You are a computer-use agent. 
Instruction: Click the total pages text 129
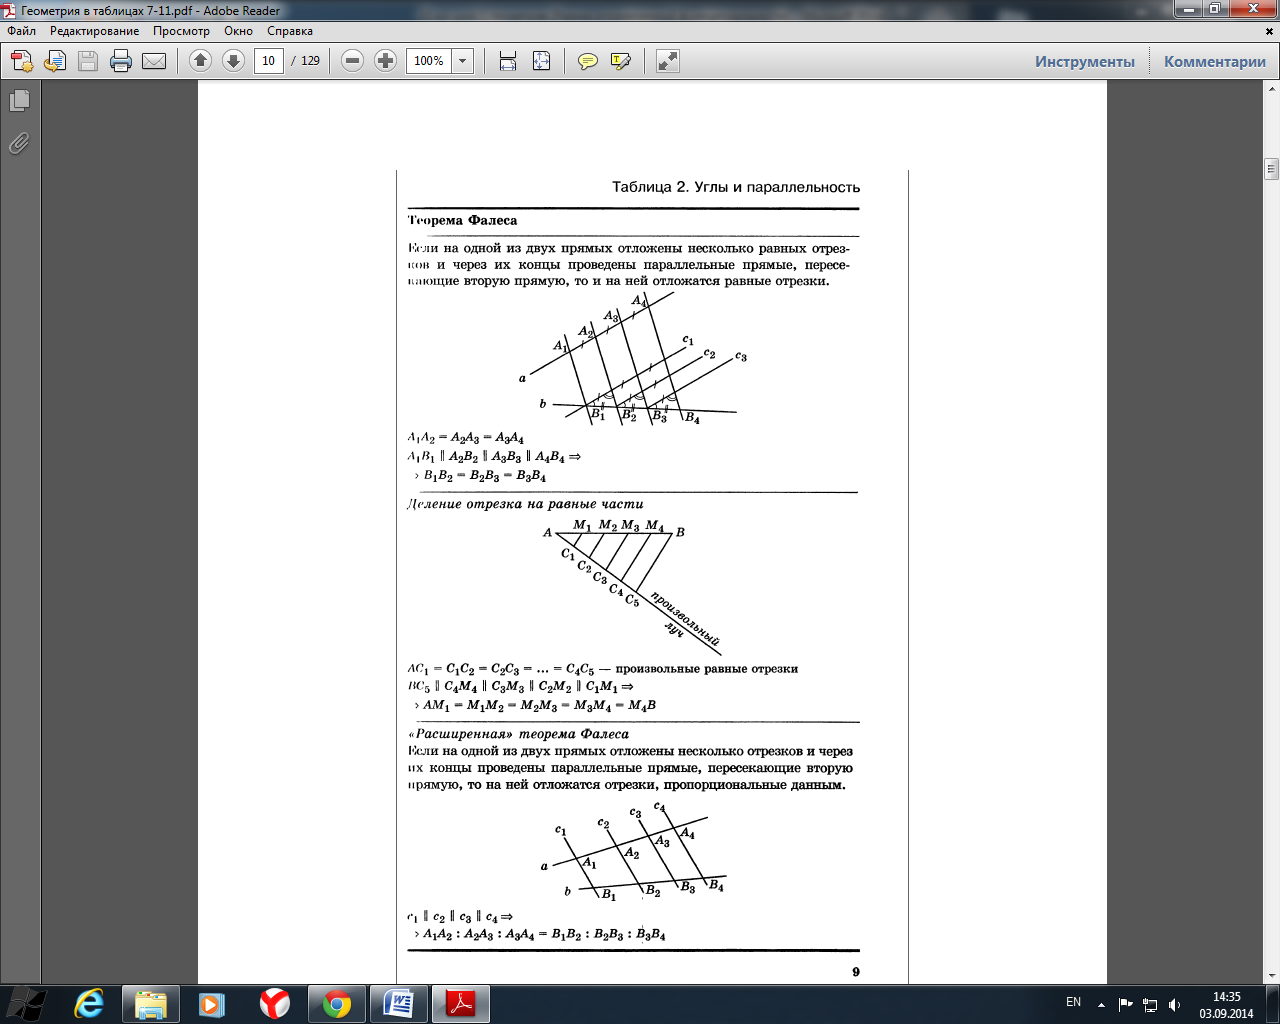[311, 61]
